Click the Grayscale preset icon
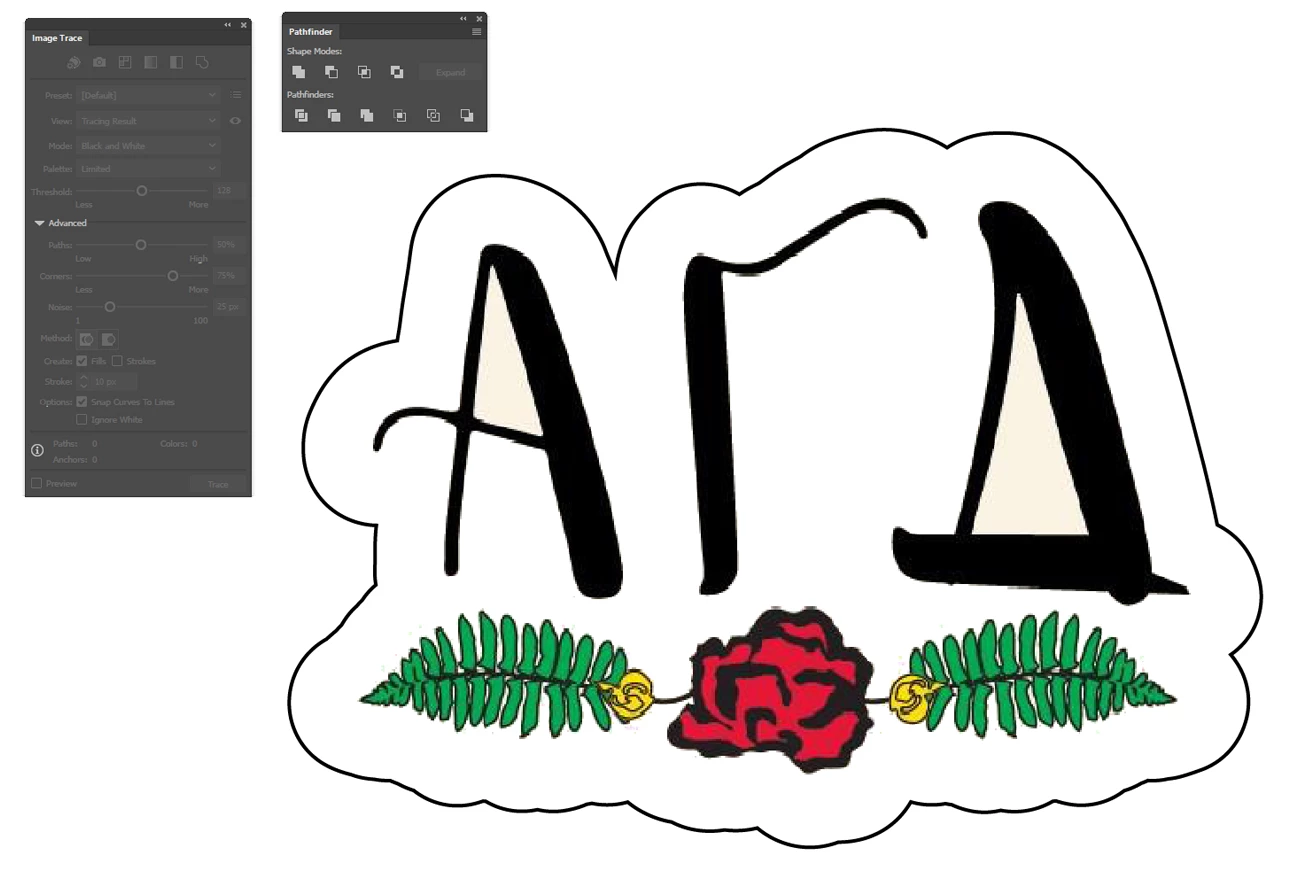 tap(151, 62)
